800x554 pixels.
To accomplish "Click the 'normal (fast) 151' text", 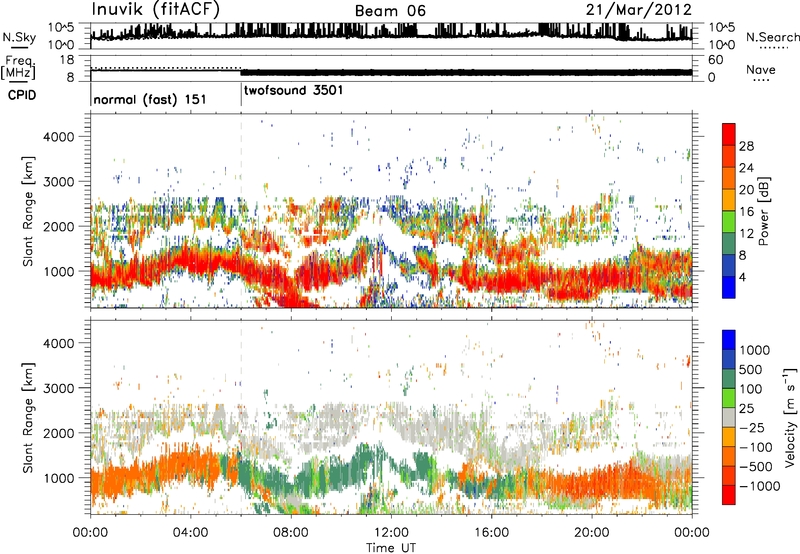I will (150, 99).
